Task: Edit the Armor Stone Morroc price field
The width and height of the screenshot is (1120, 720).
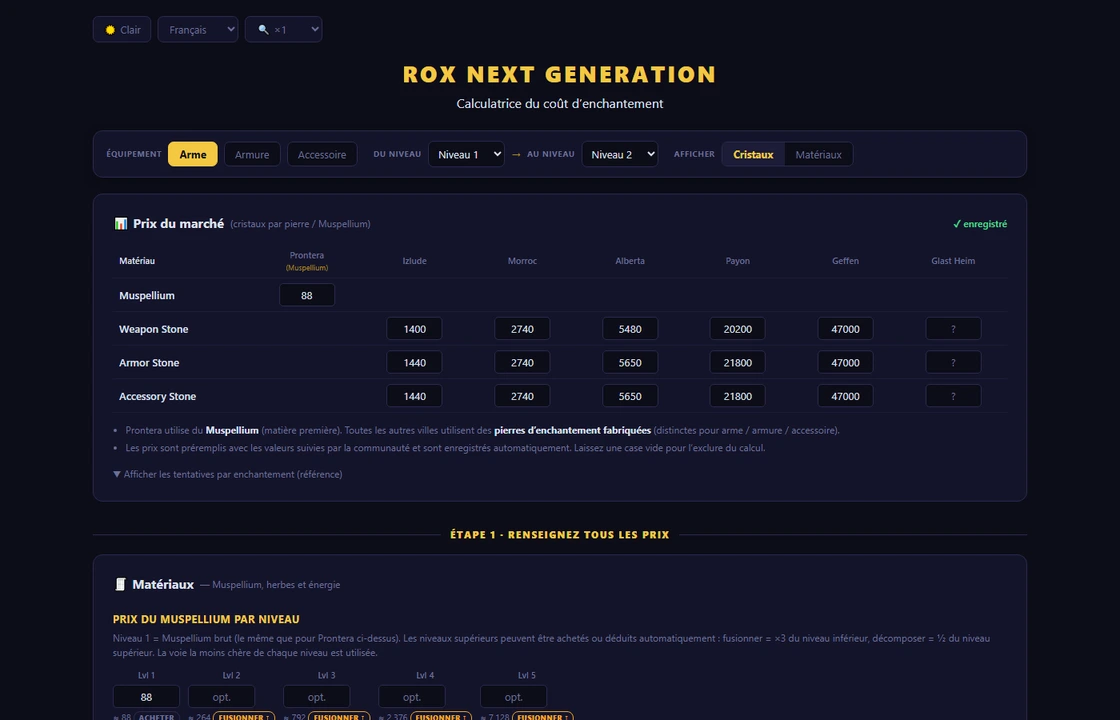Action: tap(522, 362)
